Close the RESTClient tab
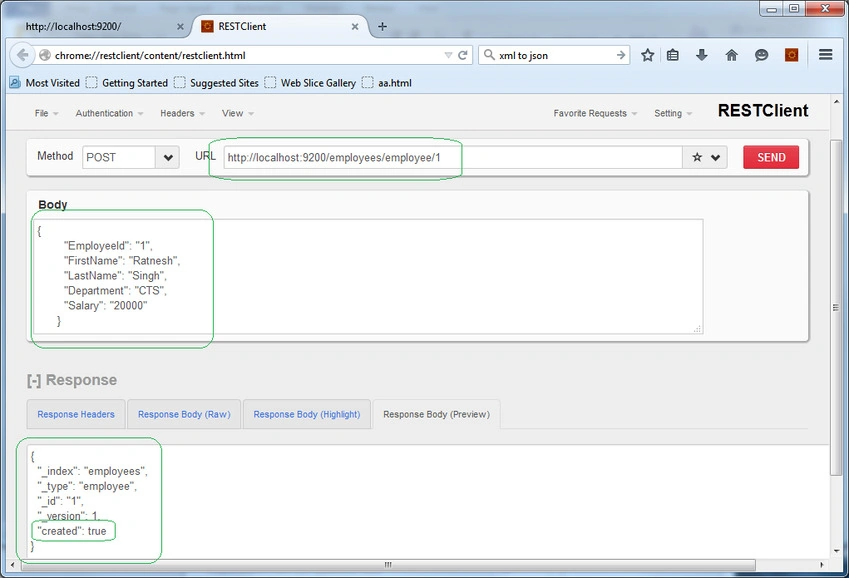The width and height of the screenshot is (849, 578). pos(355,27)
